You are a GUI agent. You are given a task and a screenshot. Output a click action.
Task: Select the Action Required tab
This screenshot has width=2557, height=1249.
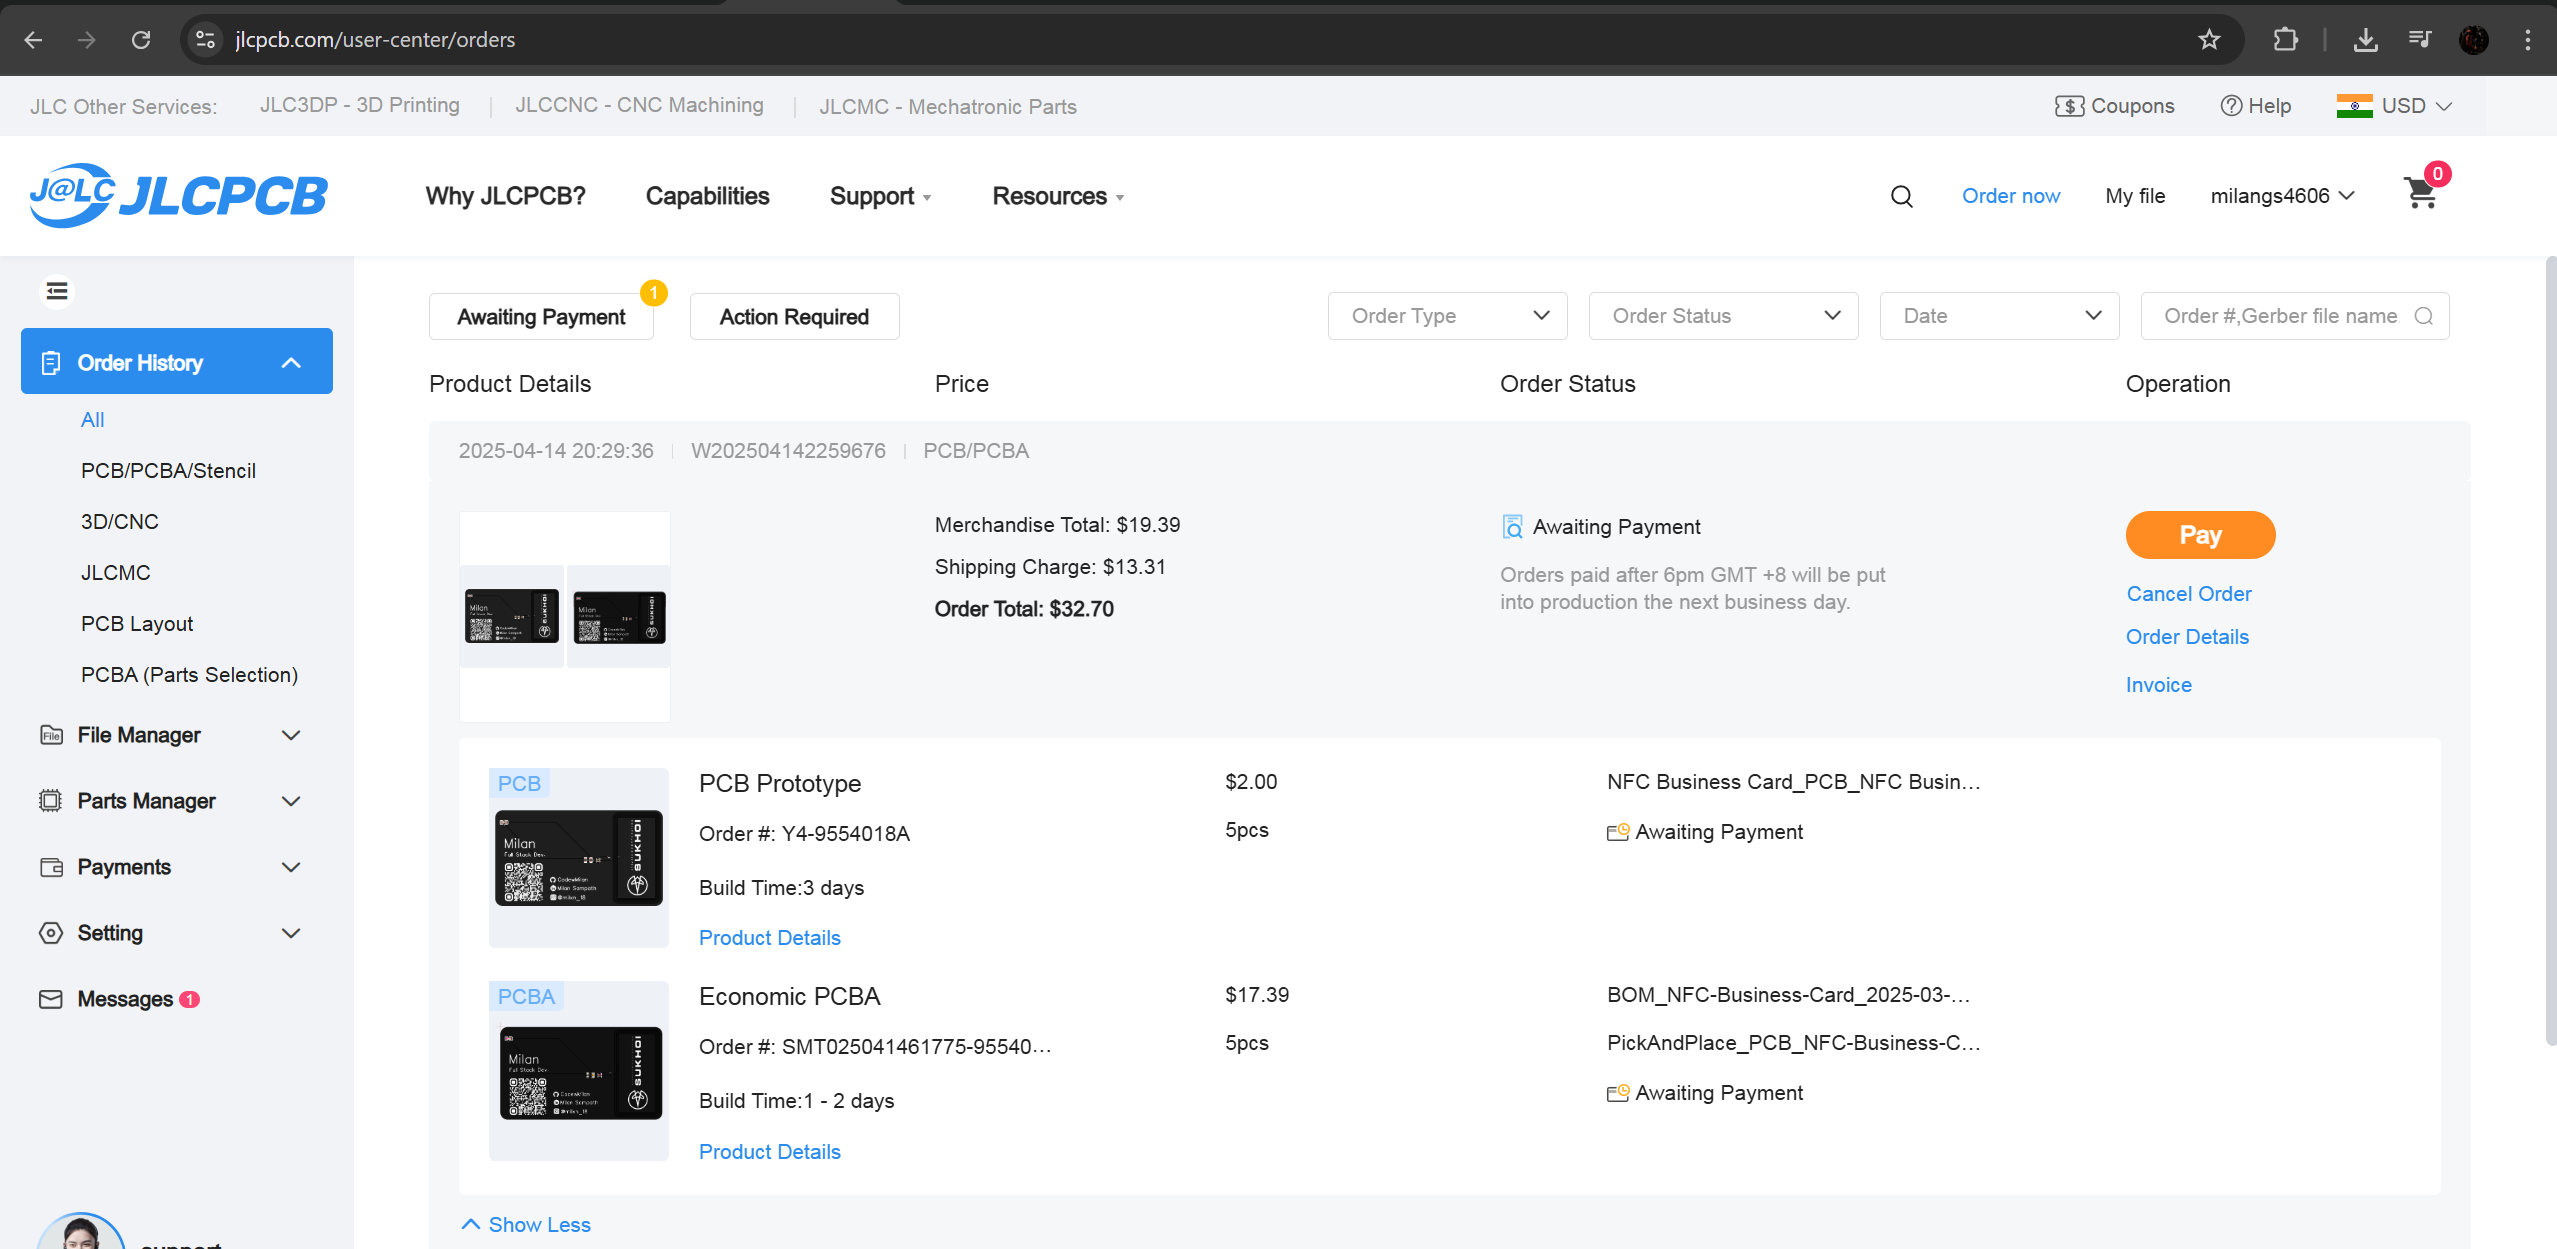click(x=794, y=317)
